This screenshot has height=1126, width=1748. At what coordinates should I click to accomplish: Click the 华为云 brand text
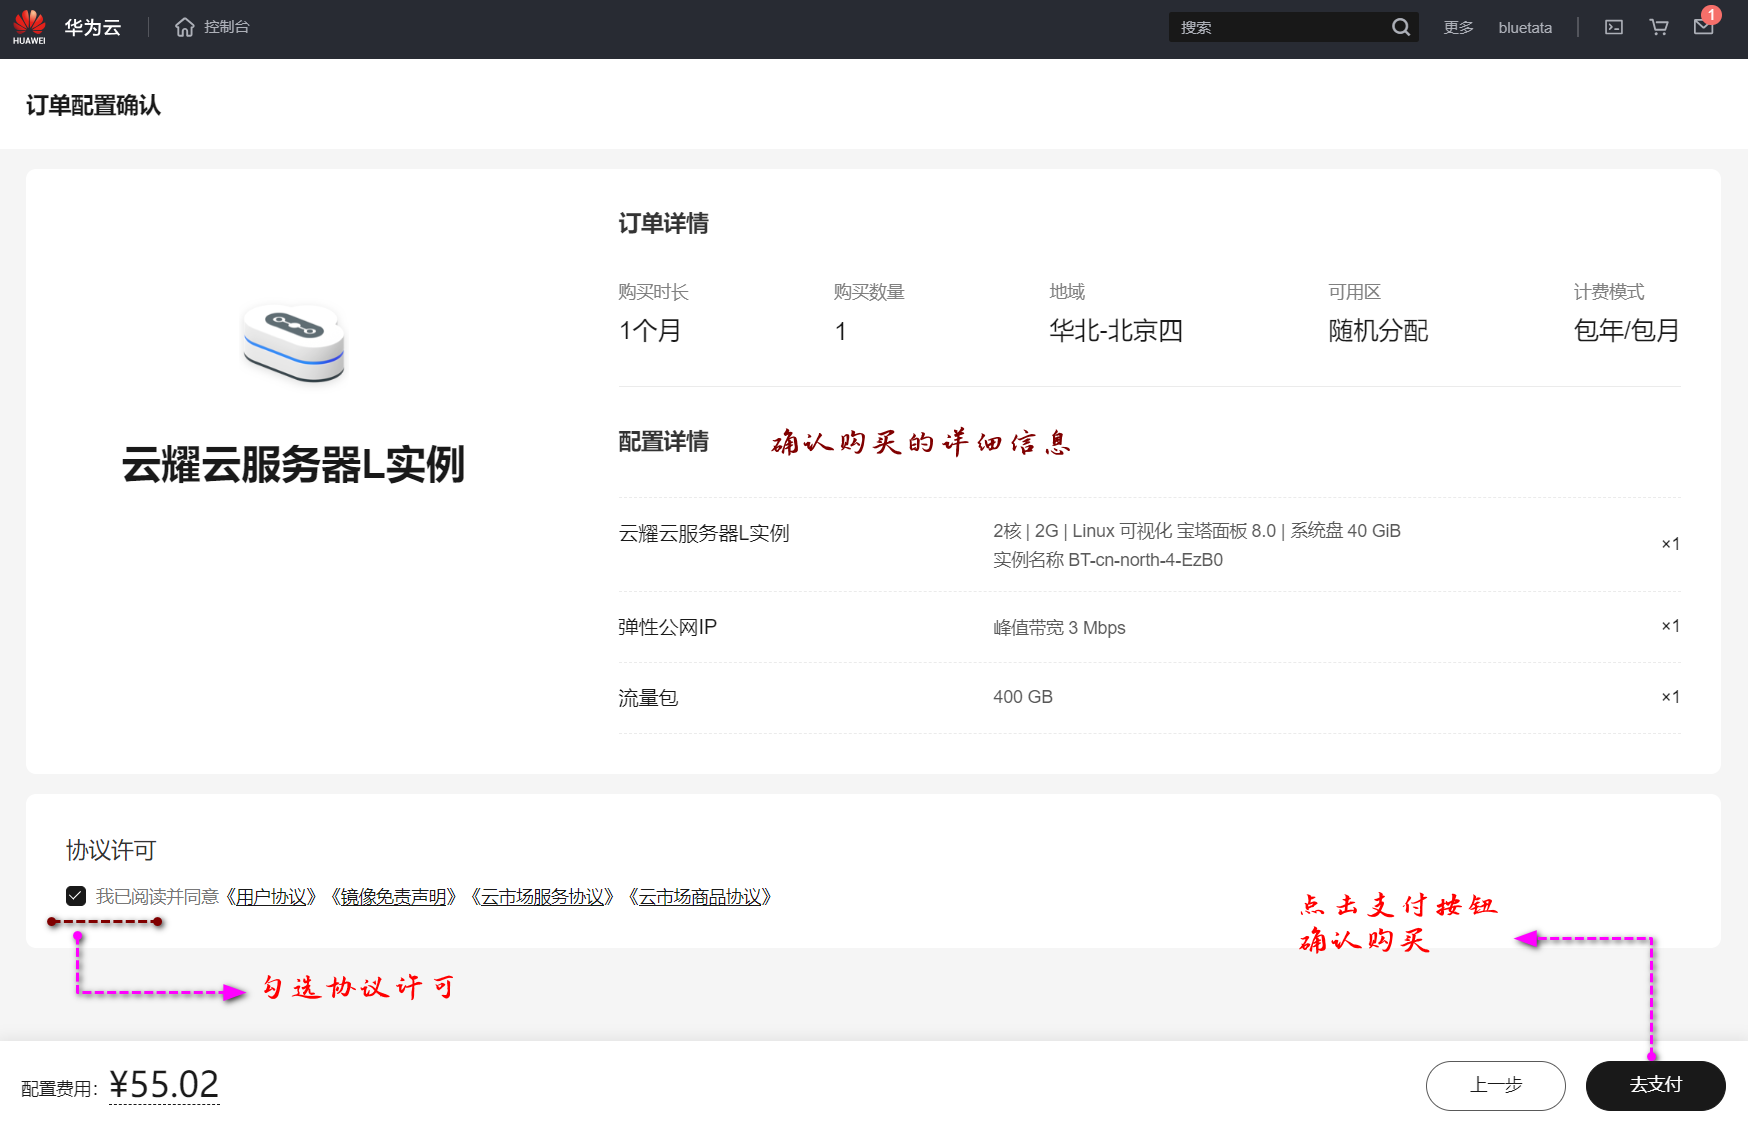tap(92, 27)
